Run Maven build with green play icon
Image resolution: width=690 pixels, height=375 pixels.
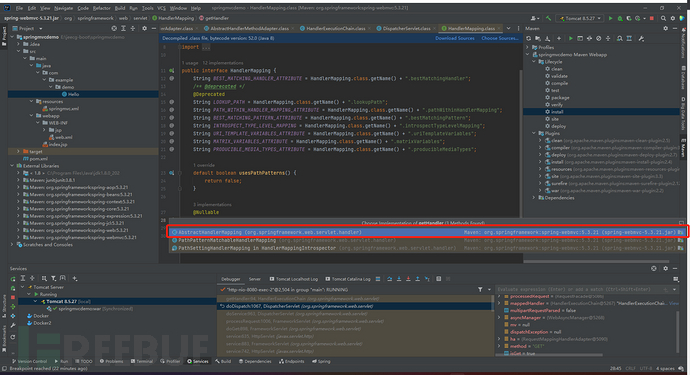click(x=571, y=39)
